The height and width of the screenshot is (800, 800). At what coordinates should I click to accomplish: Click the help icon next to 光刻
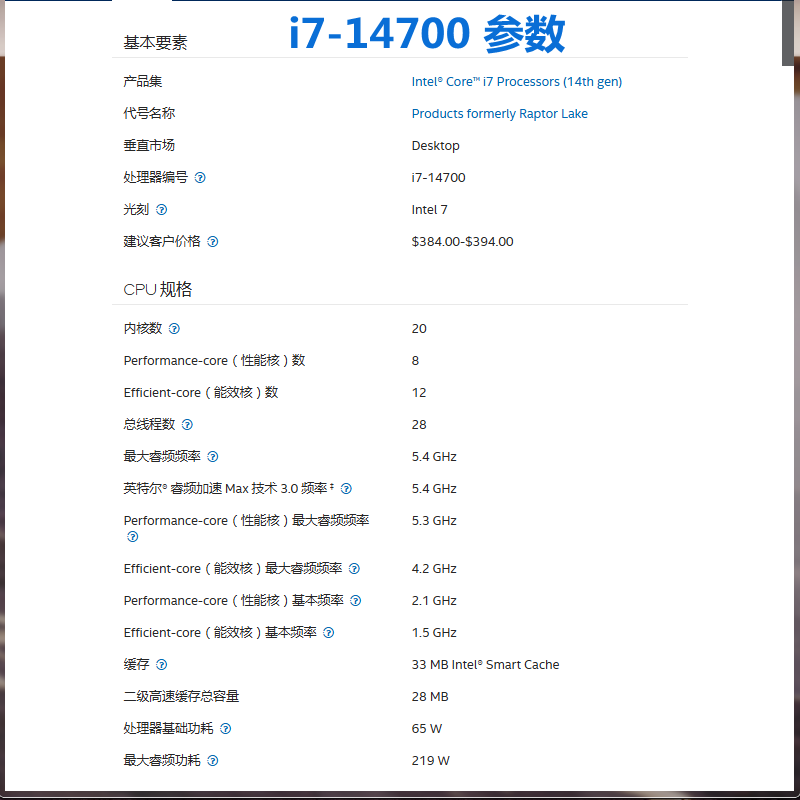click(x=161, y=210)
